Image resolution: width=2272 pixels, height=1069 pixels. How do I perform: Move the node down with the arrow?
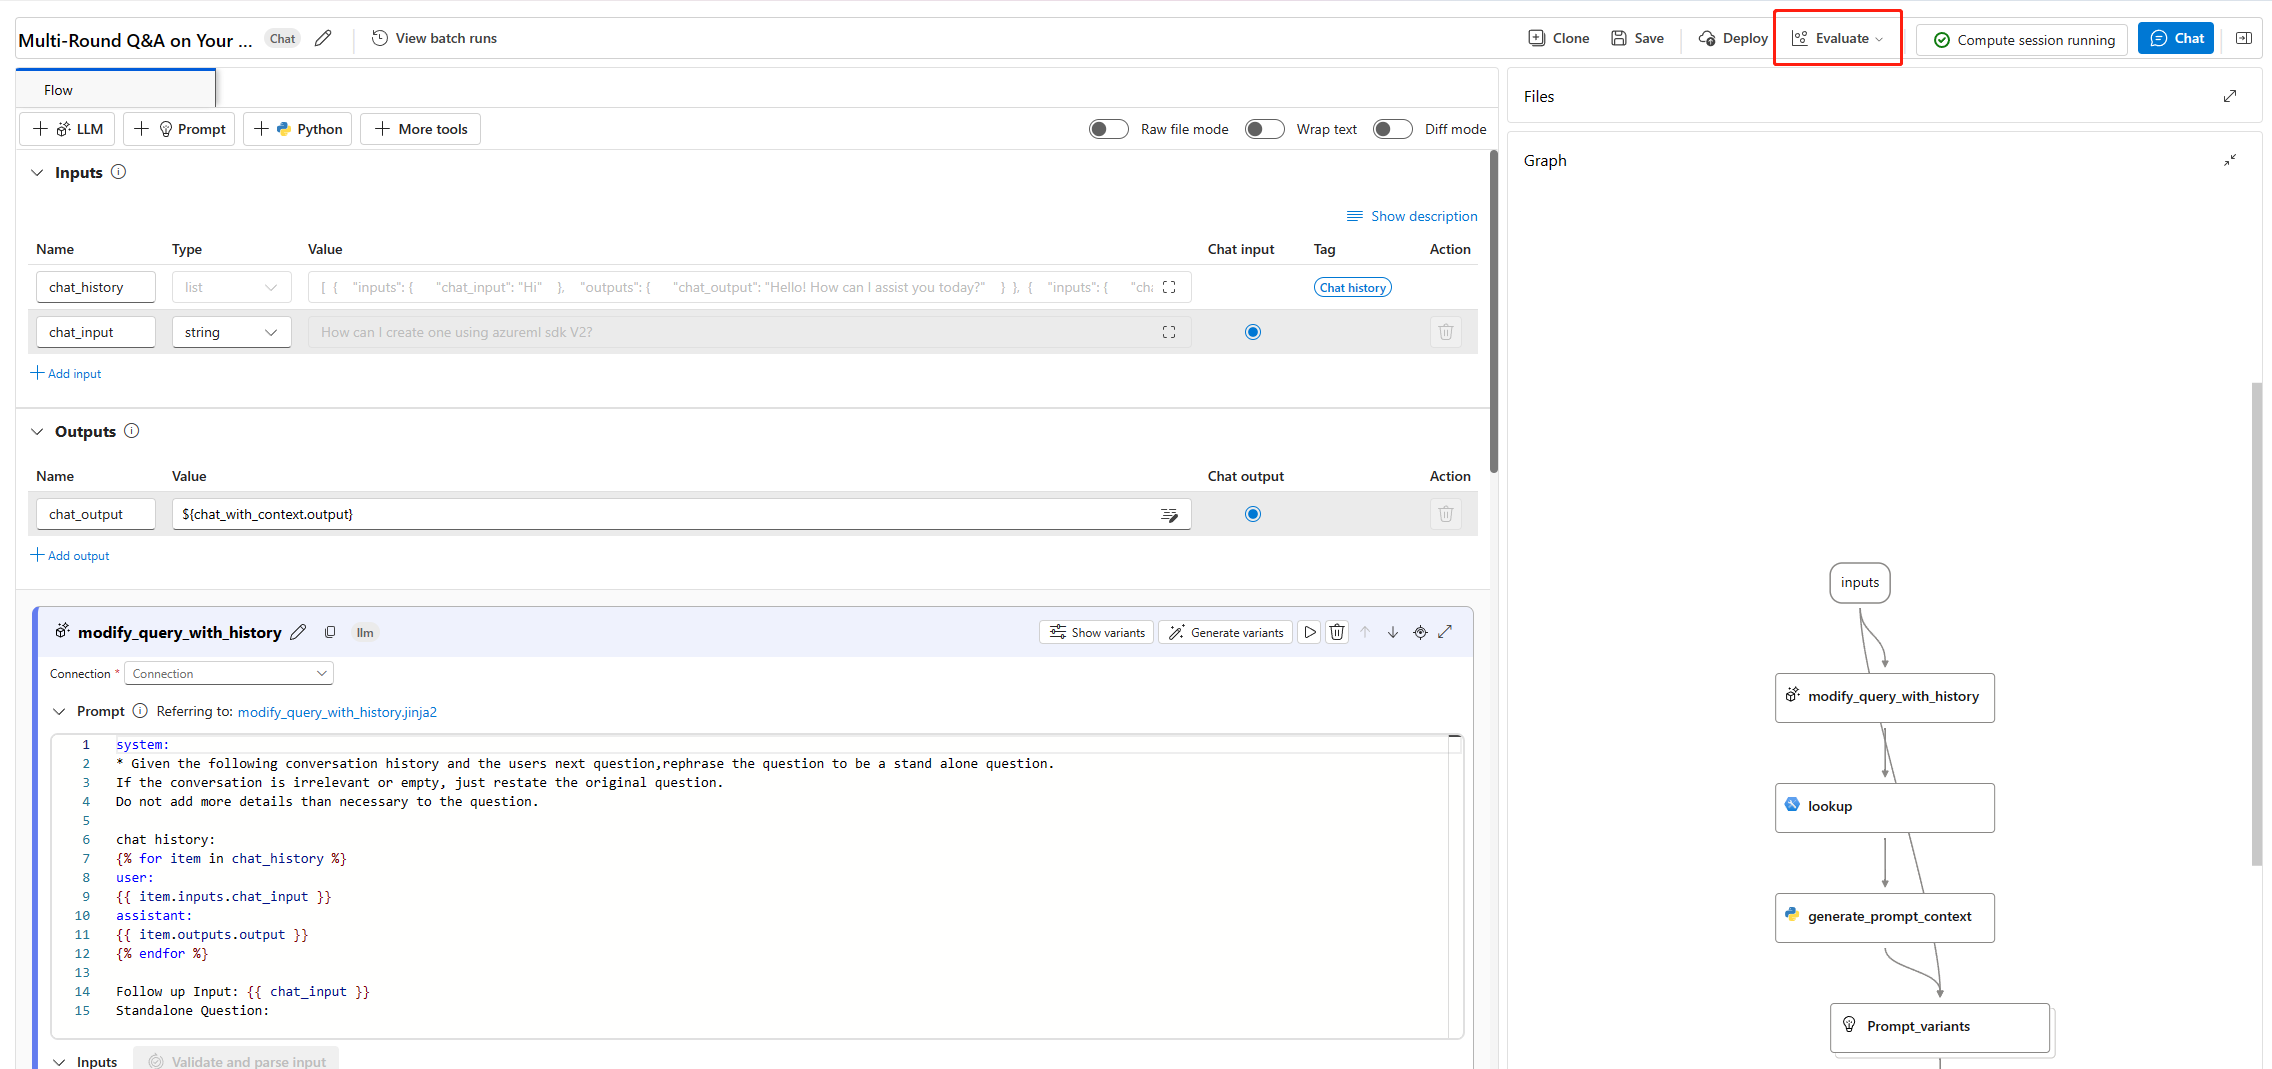(x=1393, y=632)
